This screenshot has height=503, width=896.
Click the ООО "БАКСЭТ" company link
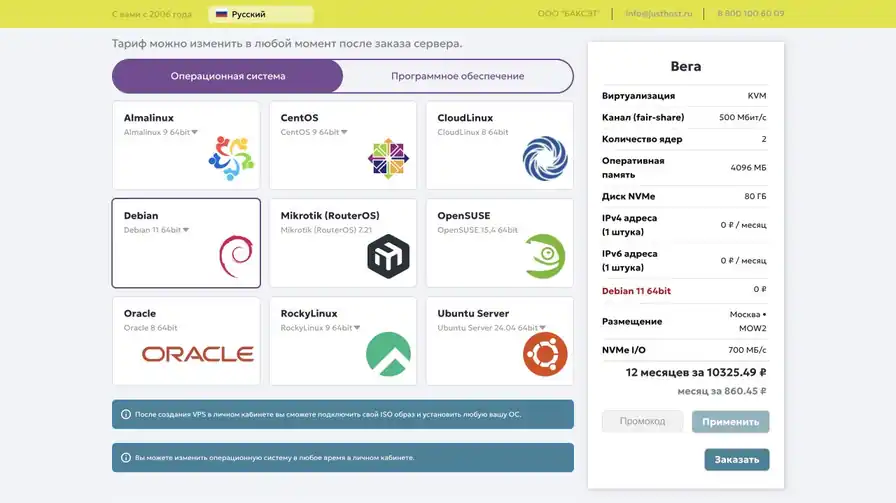click(x=568, y=14)
